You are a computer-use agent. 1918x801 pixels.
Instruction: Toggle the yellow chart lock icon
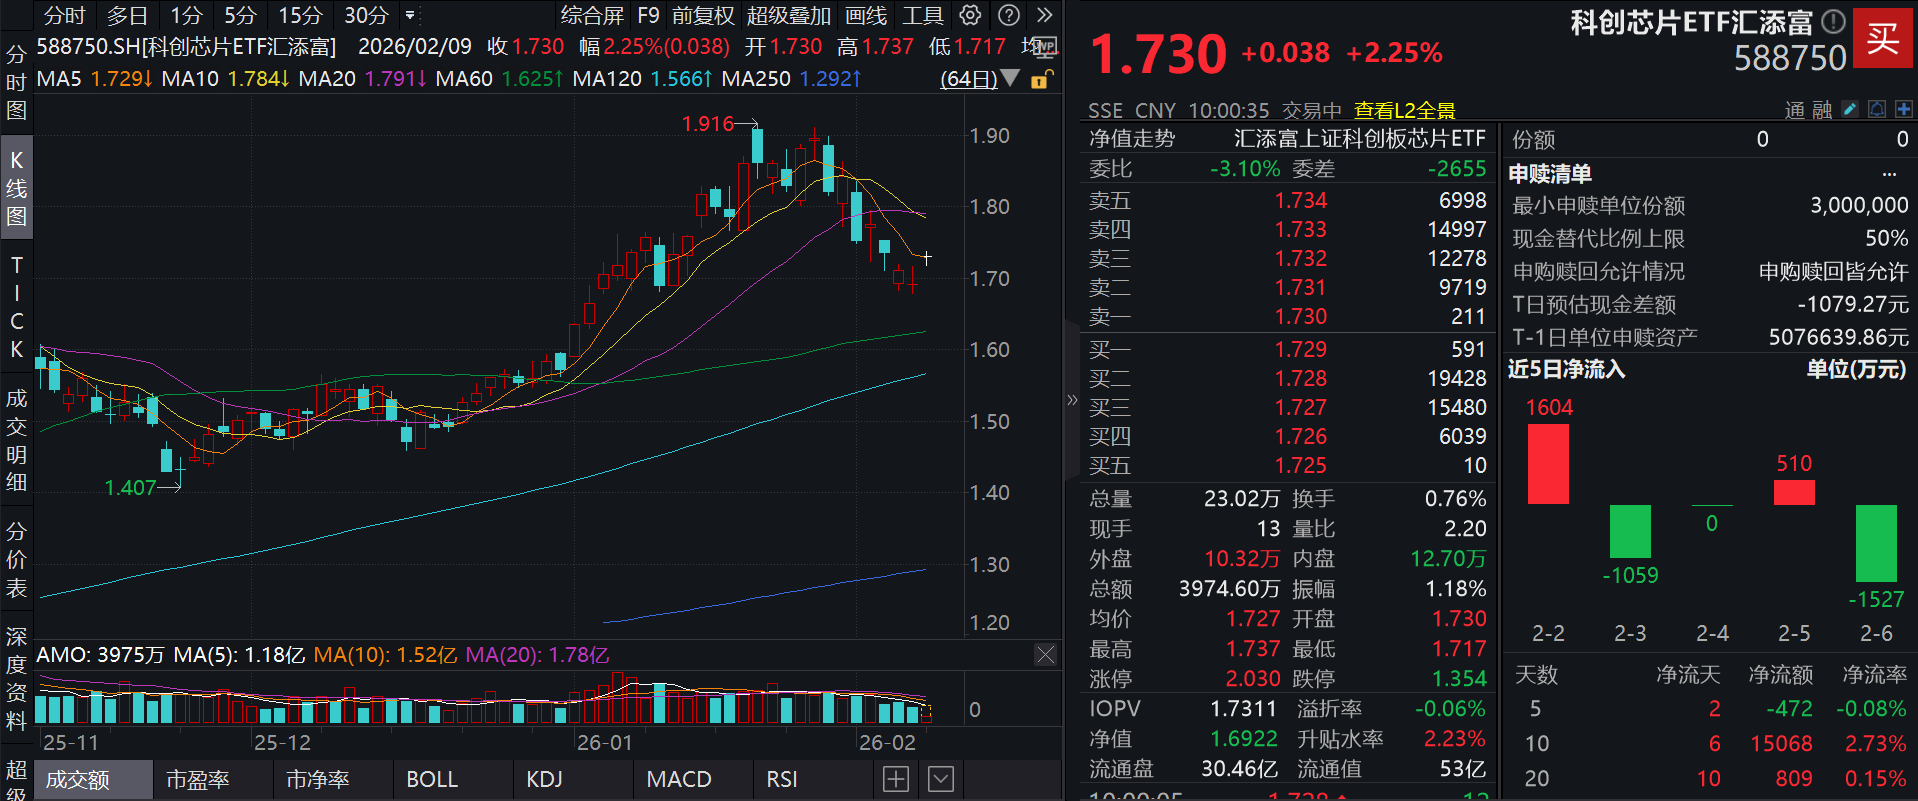point(1040,79)
